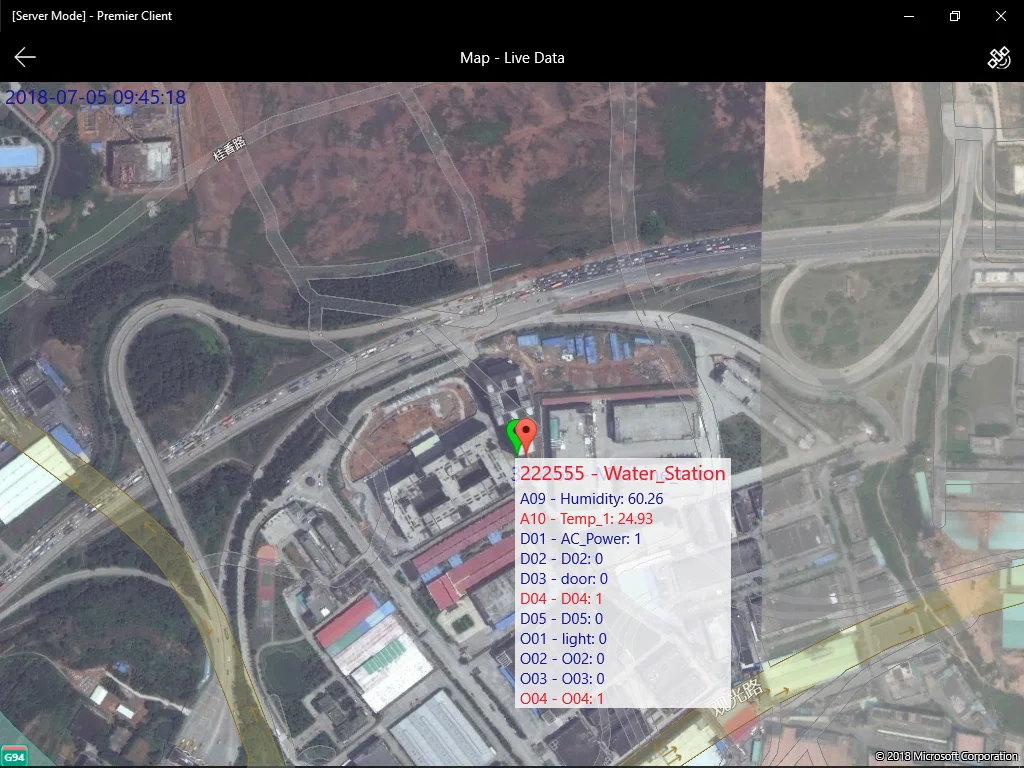This screenshot has height=768, width=1024.
Task: Select the 222555 - Water_Station title link
Action: (x=620, y=473)
